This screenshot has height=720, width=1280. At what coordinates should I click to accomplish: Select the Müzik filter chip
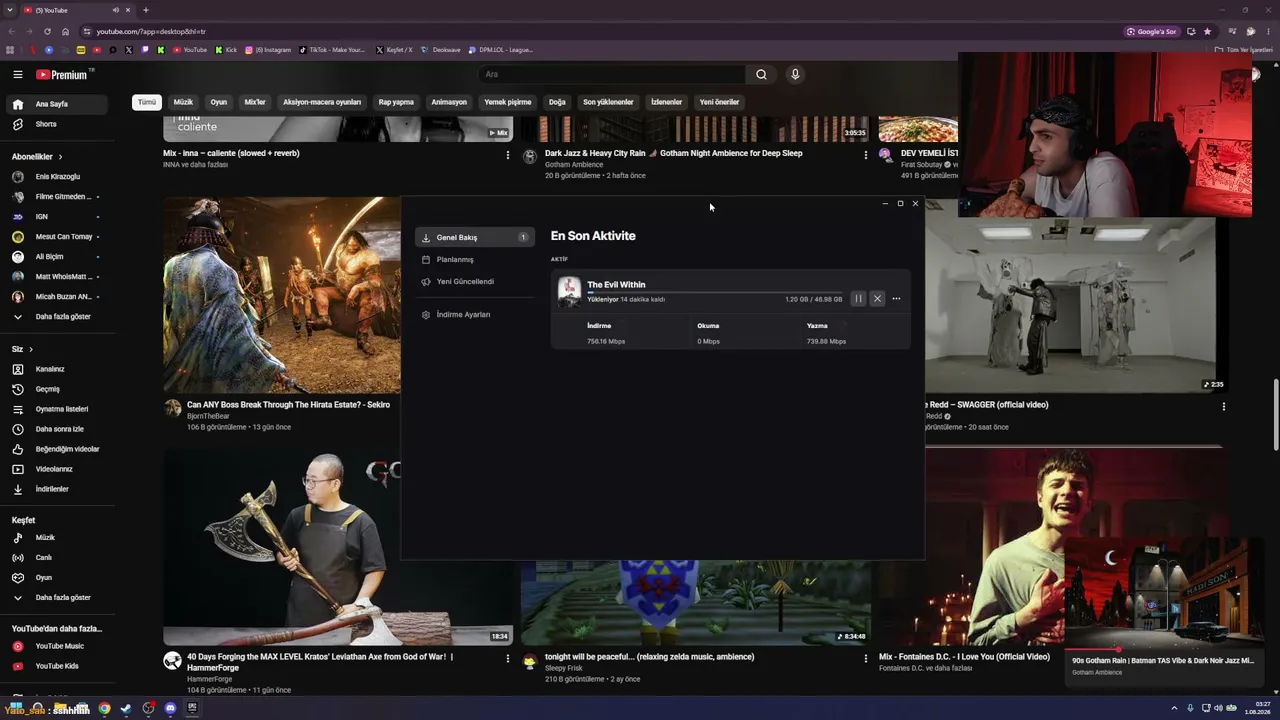[x=183, y=102]
